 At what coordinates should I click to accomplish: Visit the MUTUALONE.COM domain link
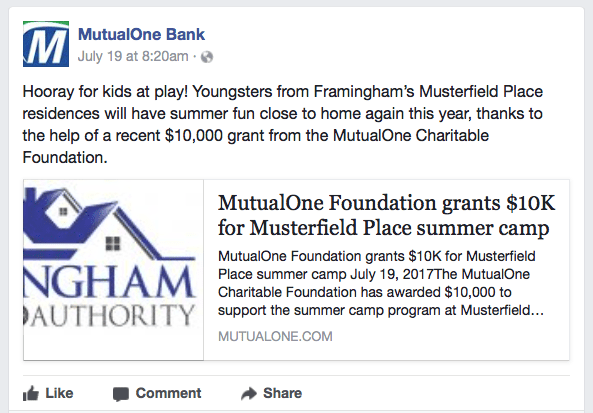[275, 336]
